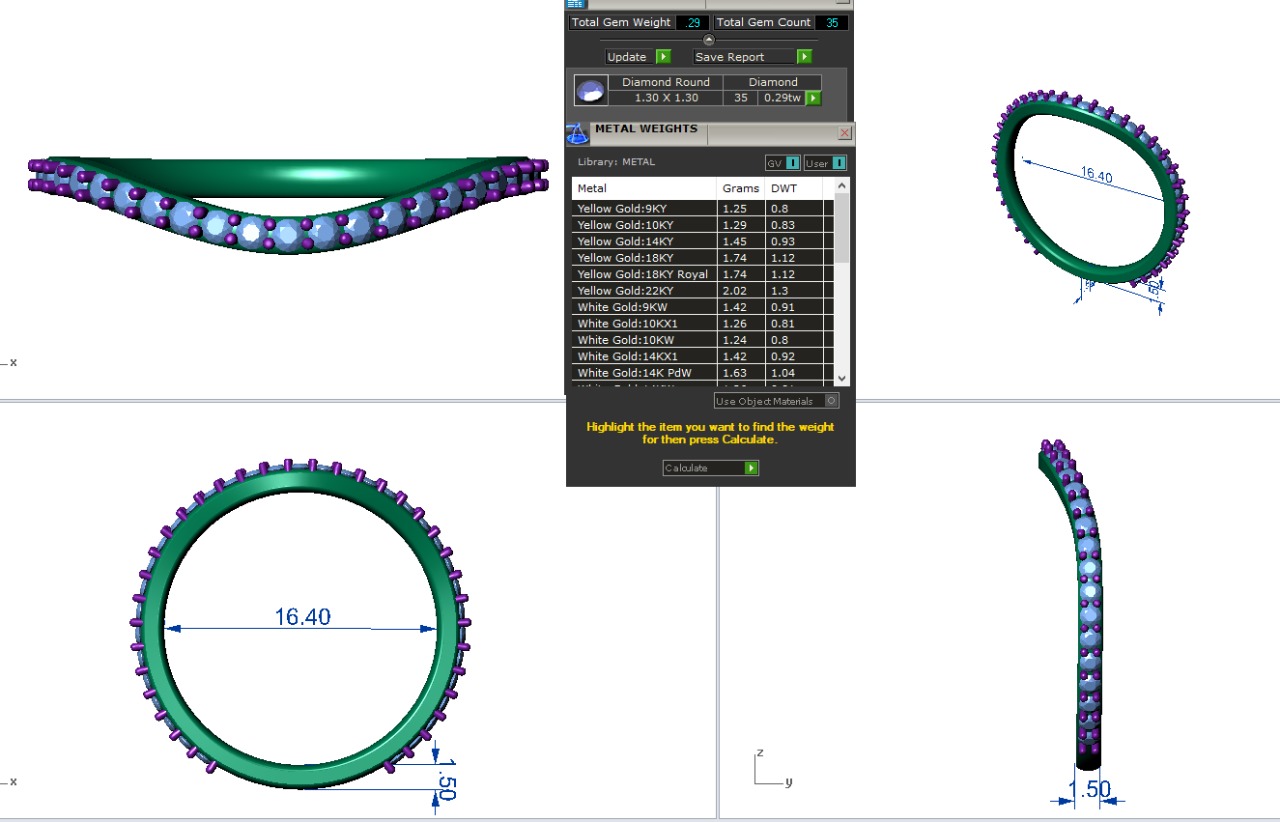The height and width of the screenshot is (822, 1280).
Task: Select the White Gold:14K PdW row
Action: [x=644, y=373]
